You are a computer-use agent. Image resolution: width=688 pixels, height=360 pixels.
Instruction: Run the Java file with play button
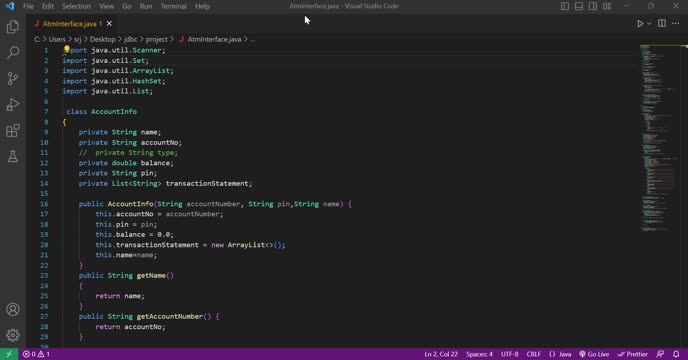pyautogui.click(x=640, y=24)
